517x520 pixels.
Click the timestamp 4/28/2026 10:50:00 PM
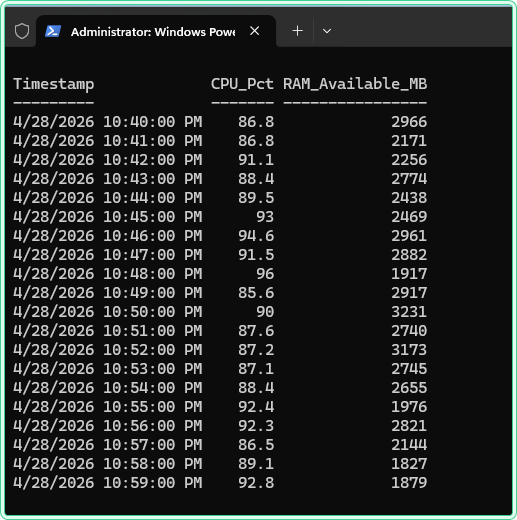(108, 312)
